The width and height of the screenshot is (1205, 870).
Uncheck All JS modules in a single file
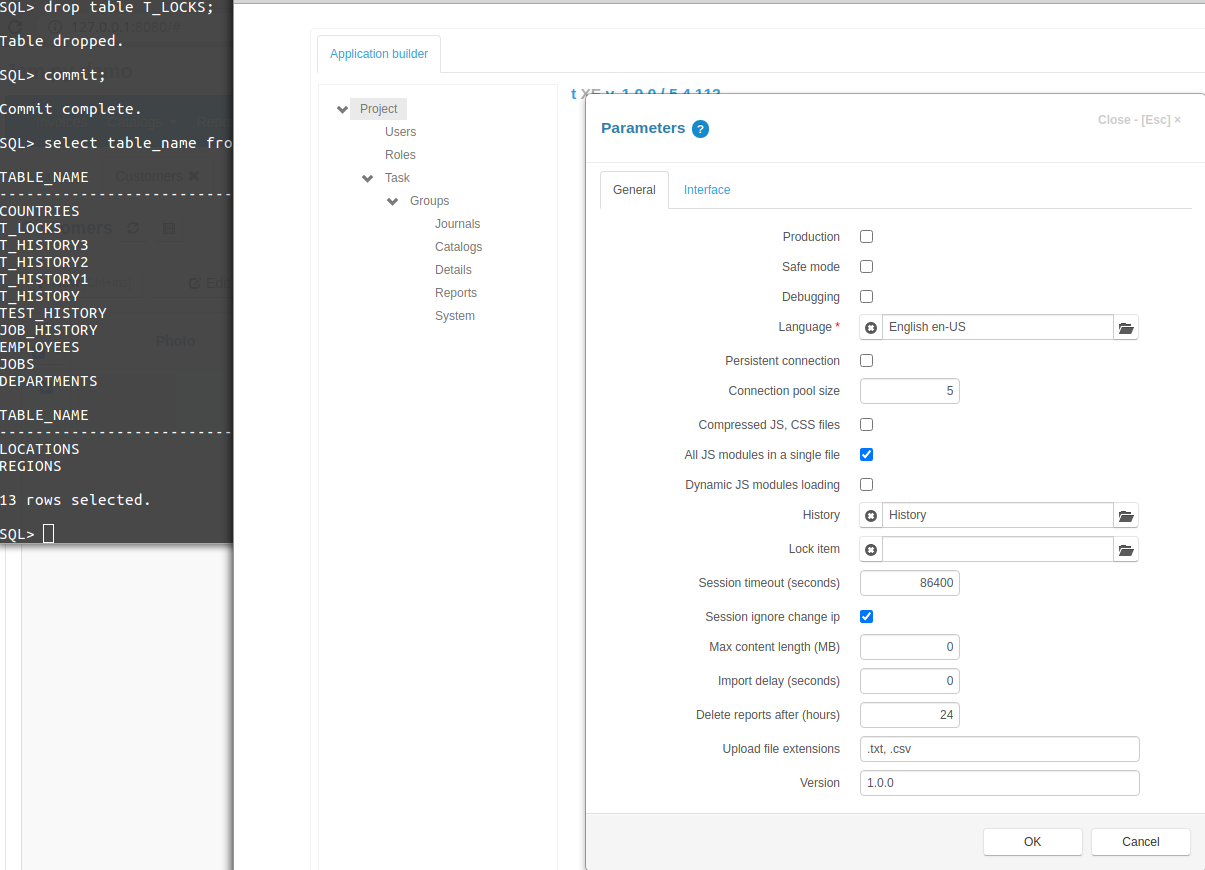point(866,454)
